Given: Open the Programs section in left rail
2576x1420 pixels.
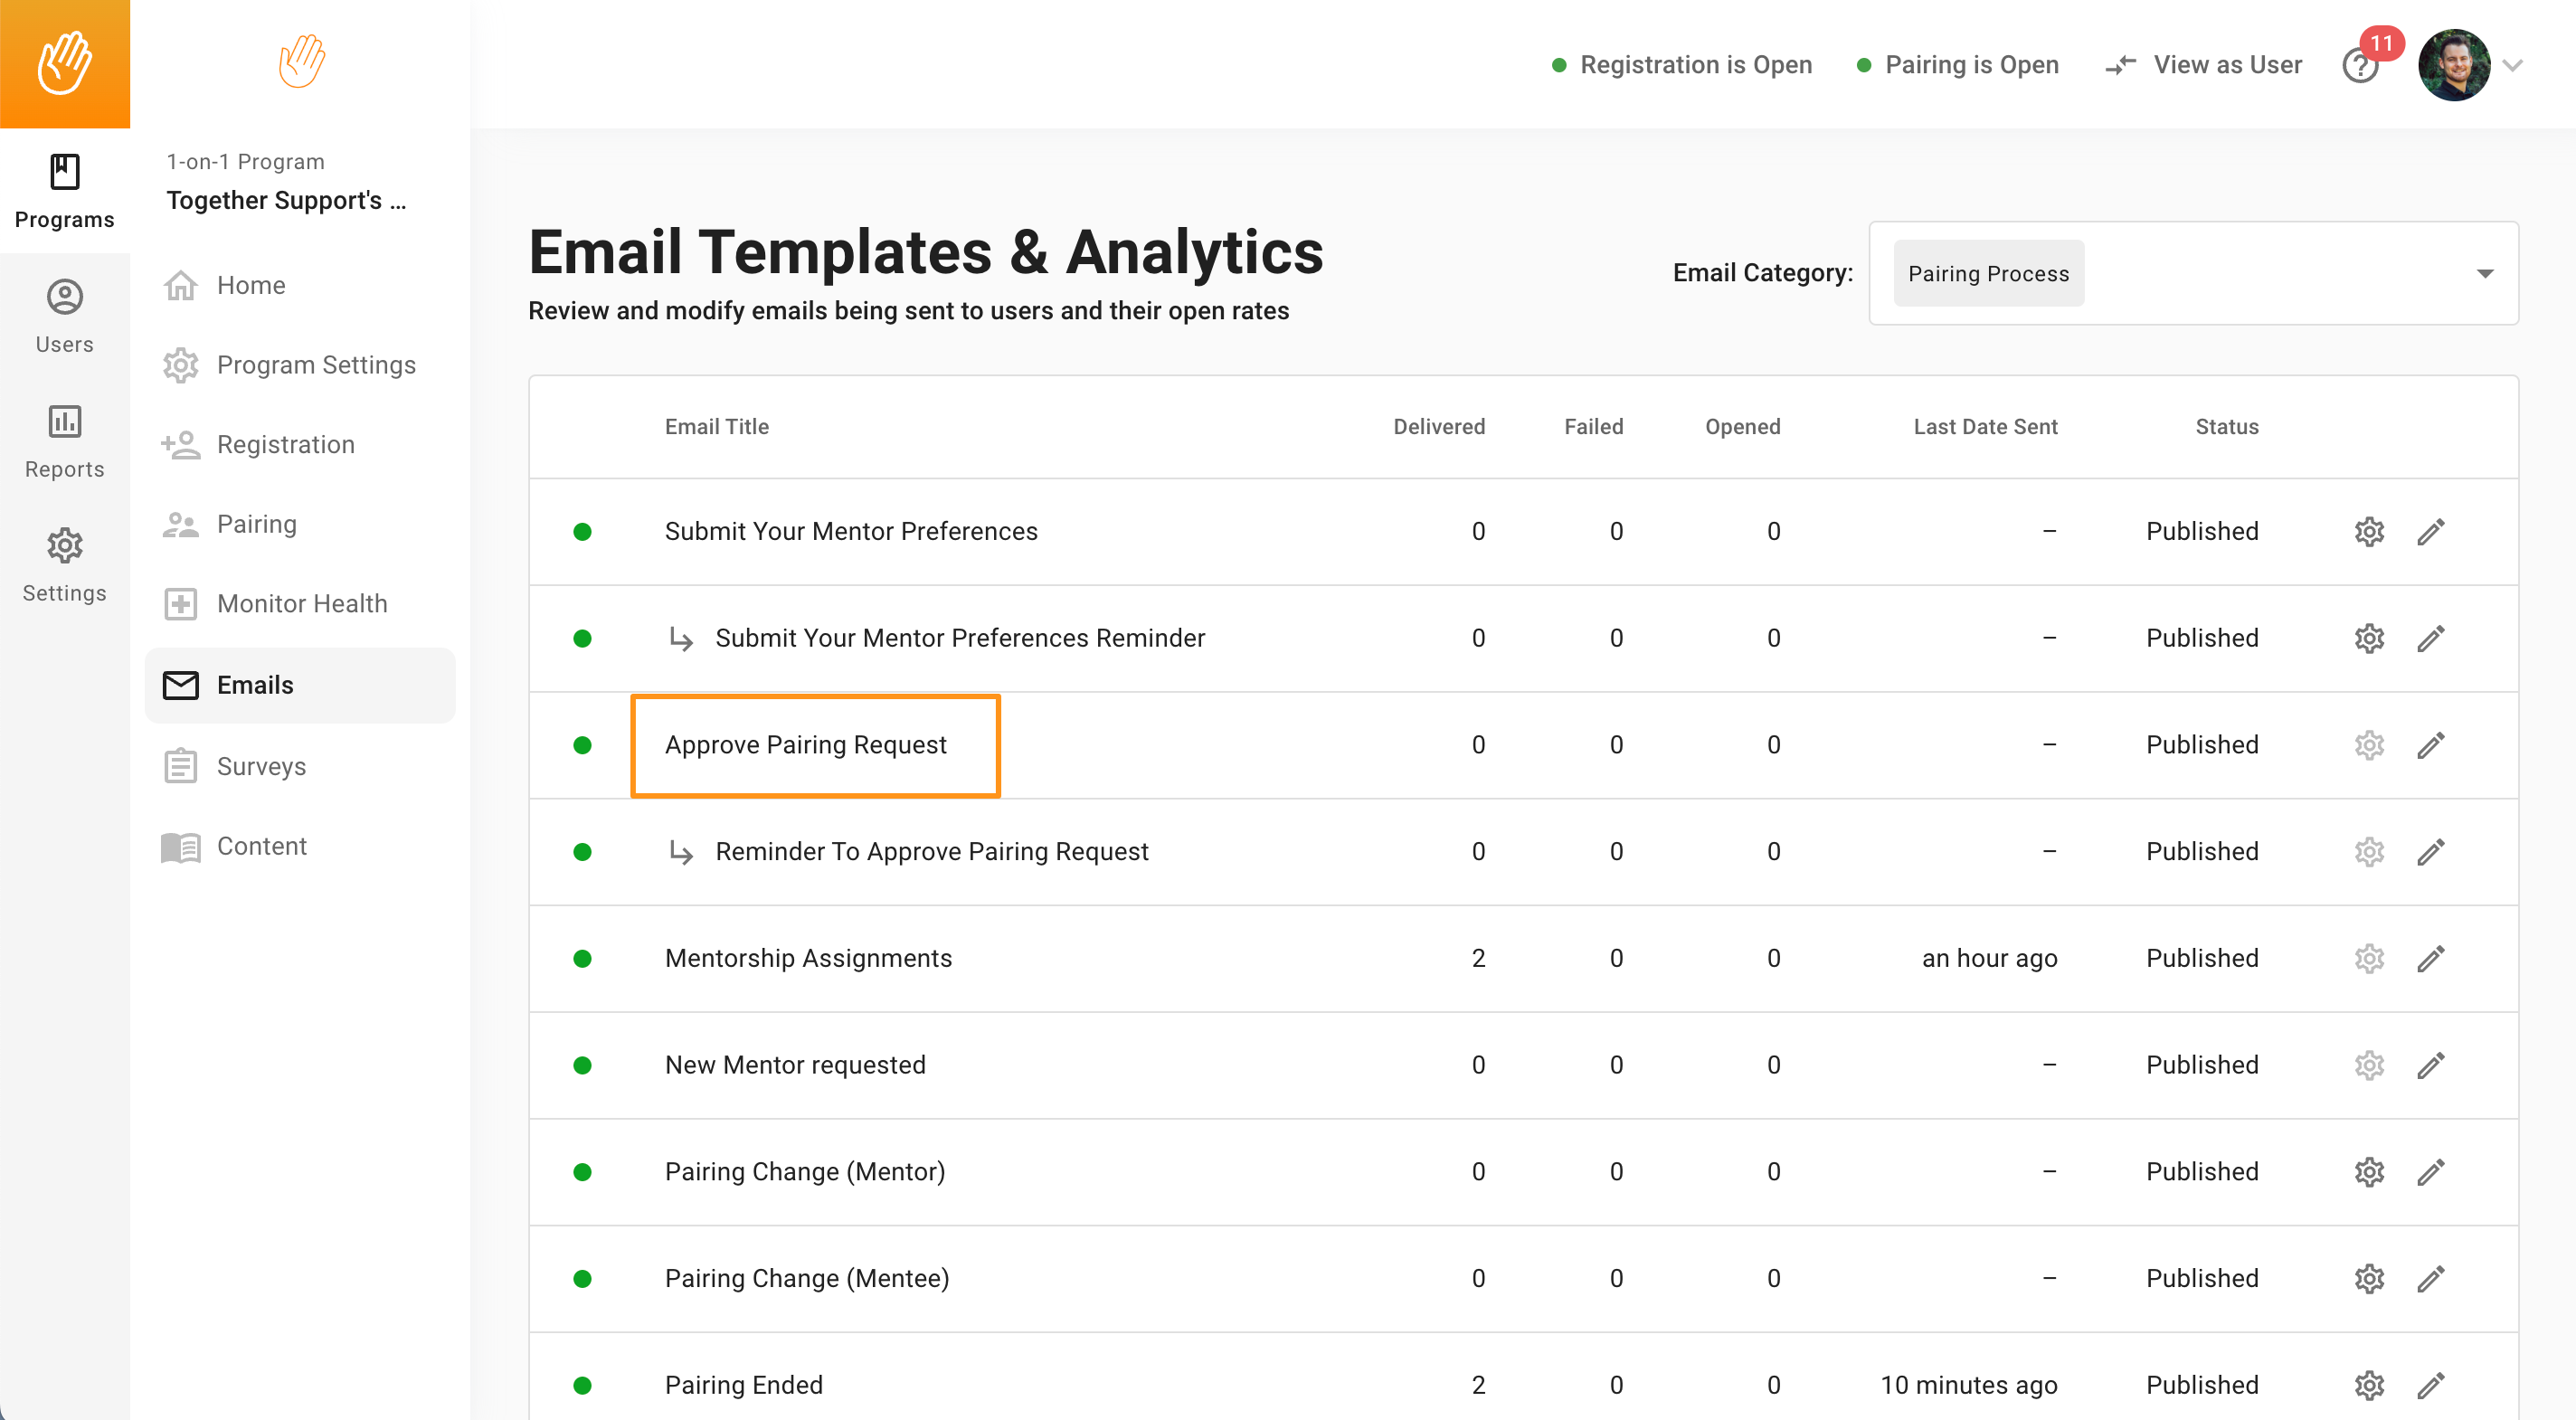Looking at the screenshot, I should (x=65, y=191).
